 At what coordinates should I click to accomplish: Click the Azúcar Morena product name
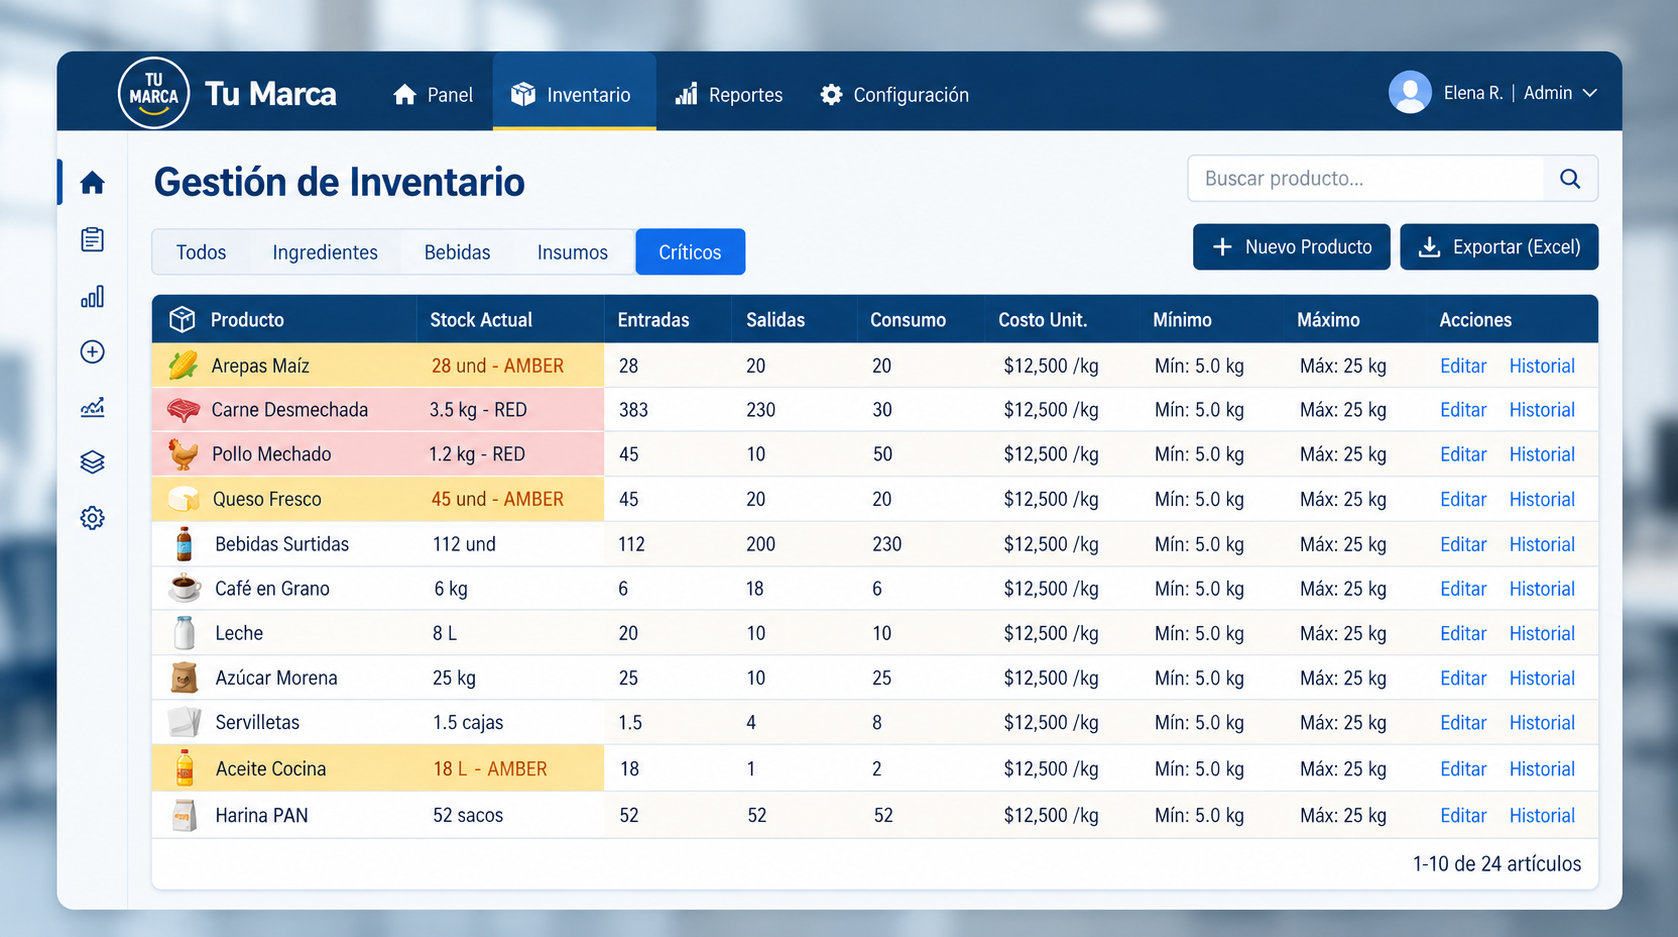(276, 678)
